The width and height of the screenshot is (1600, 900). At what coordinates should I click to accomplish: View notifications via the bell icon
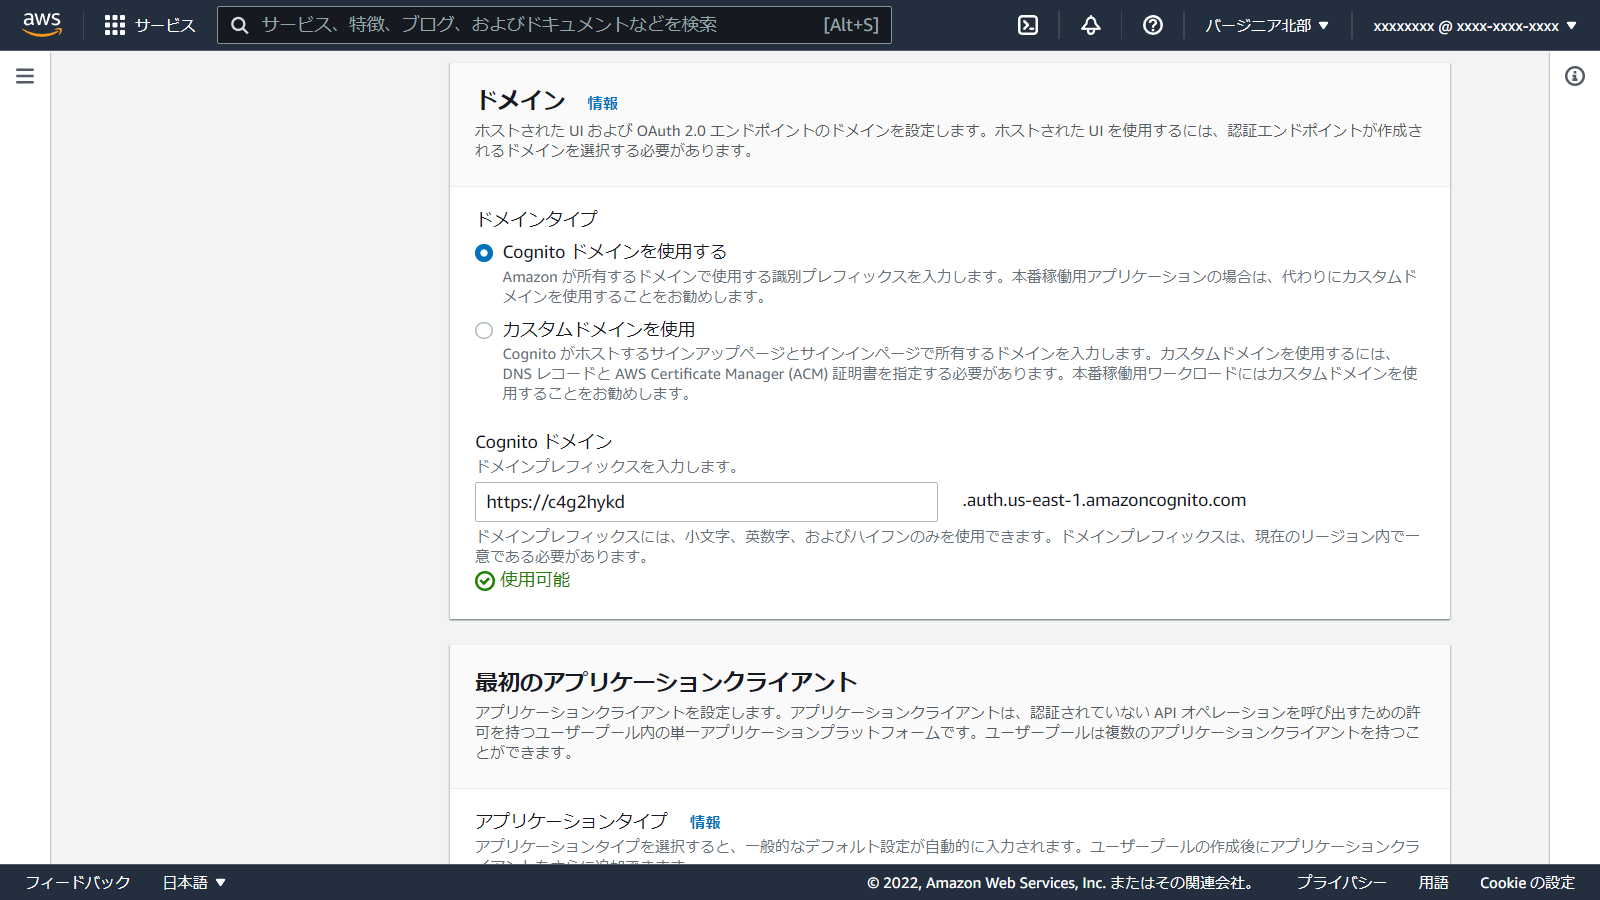click(x=1089, y=25)
